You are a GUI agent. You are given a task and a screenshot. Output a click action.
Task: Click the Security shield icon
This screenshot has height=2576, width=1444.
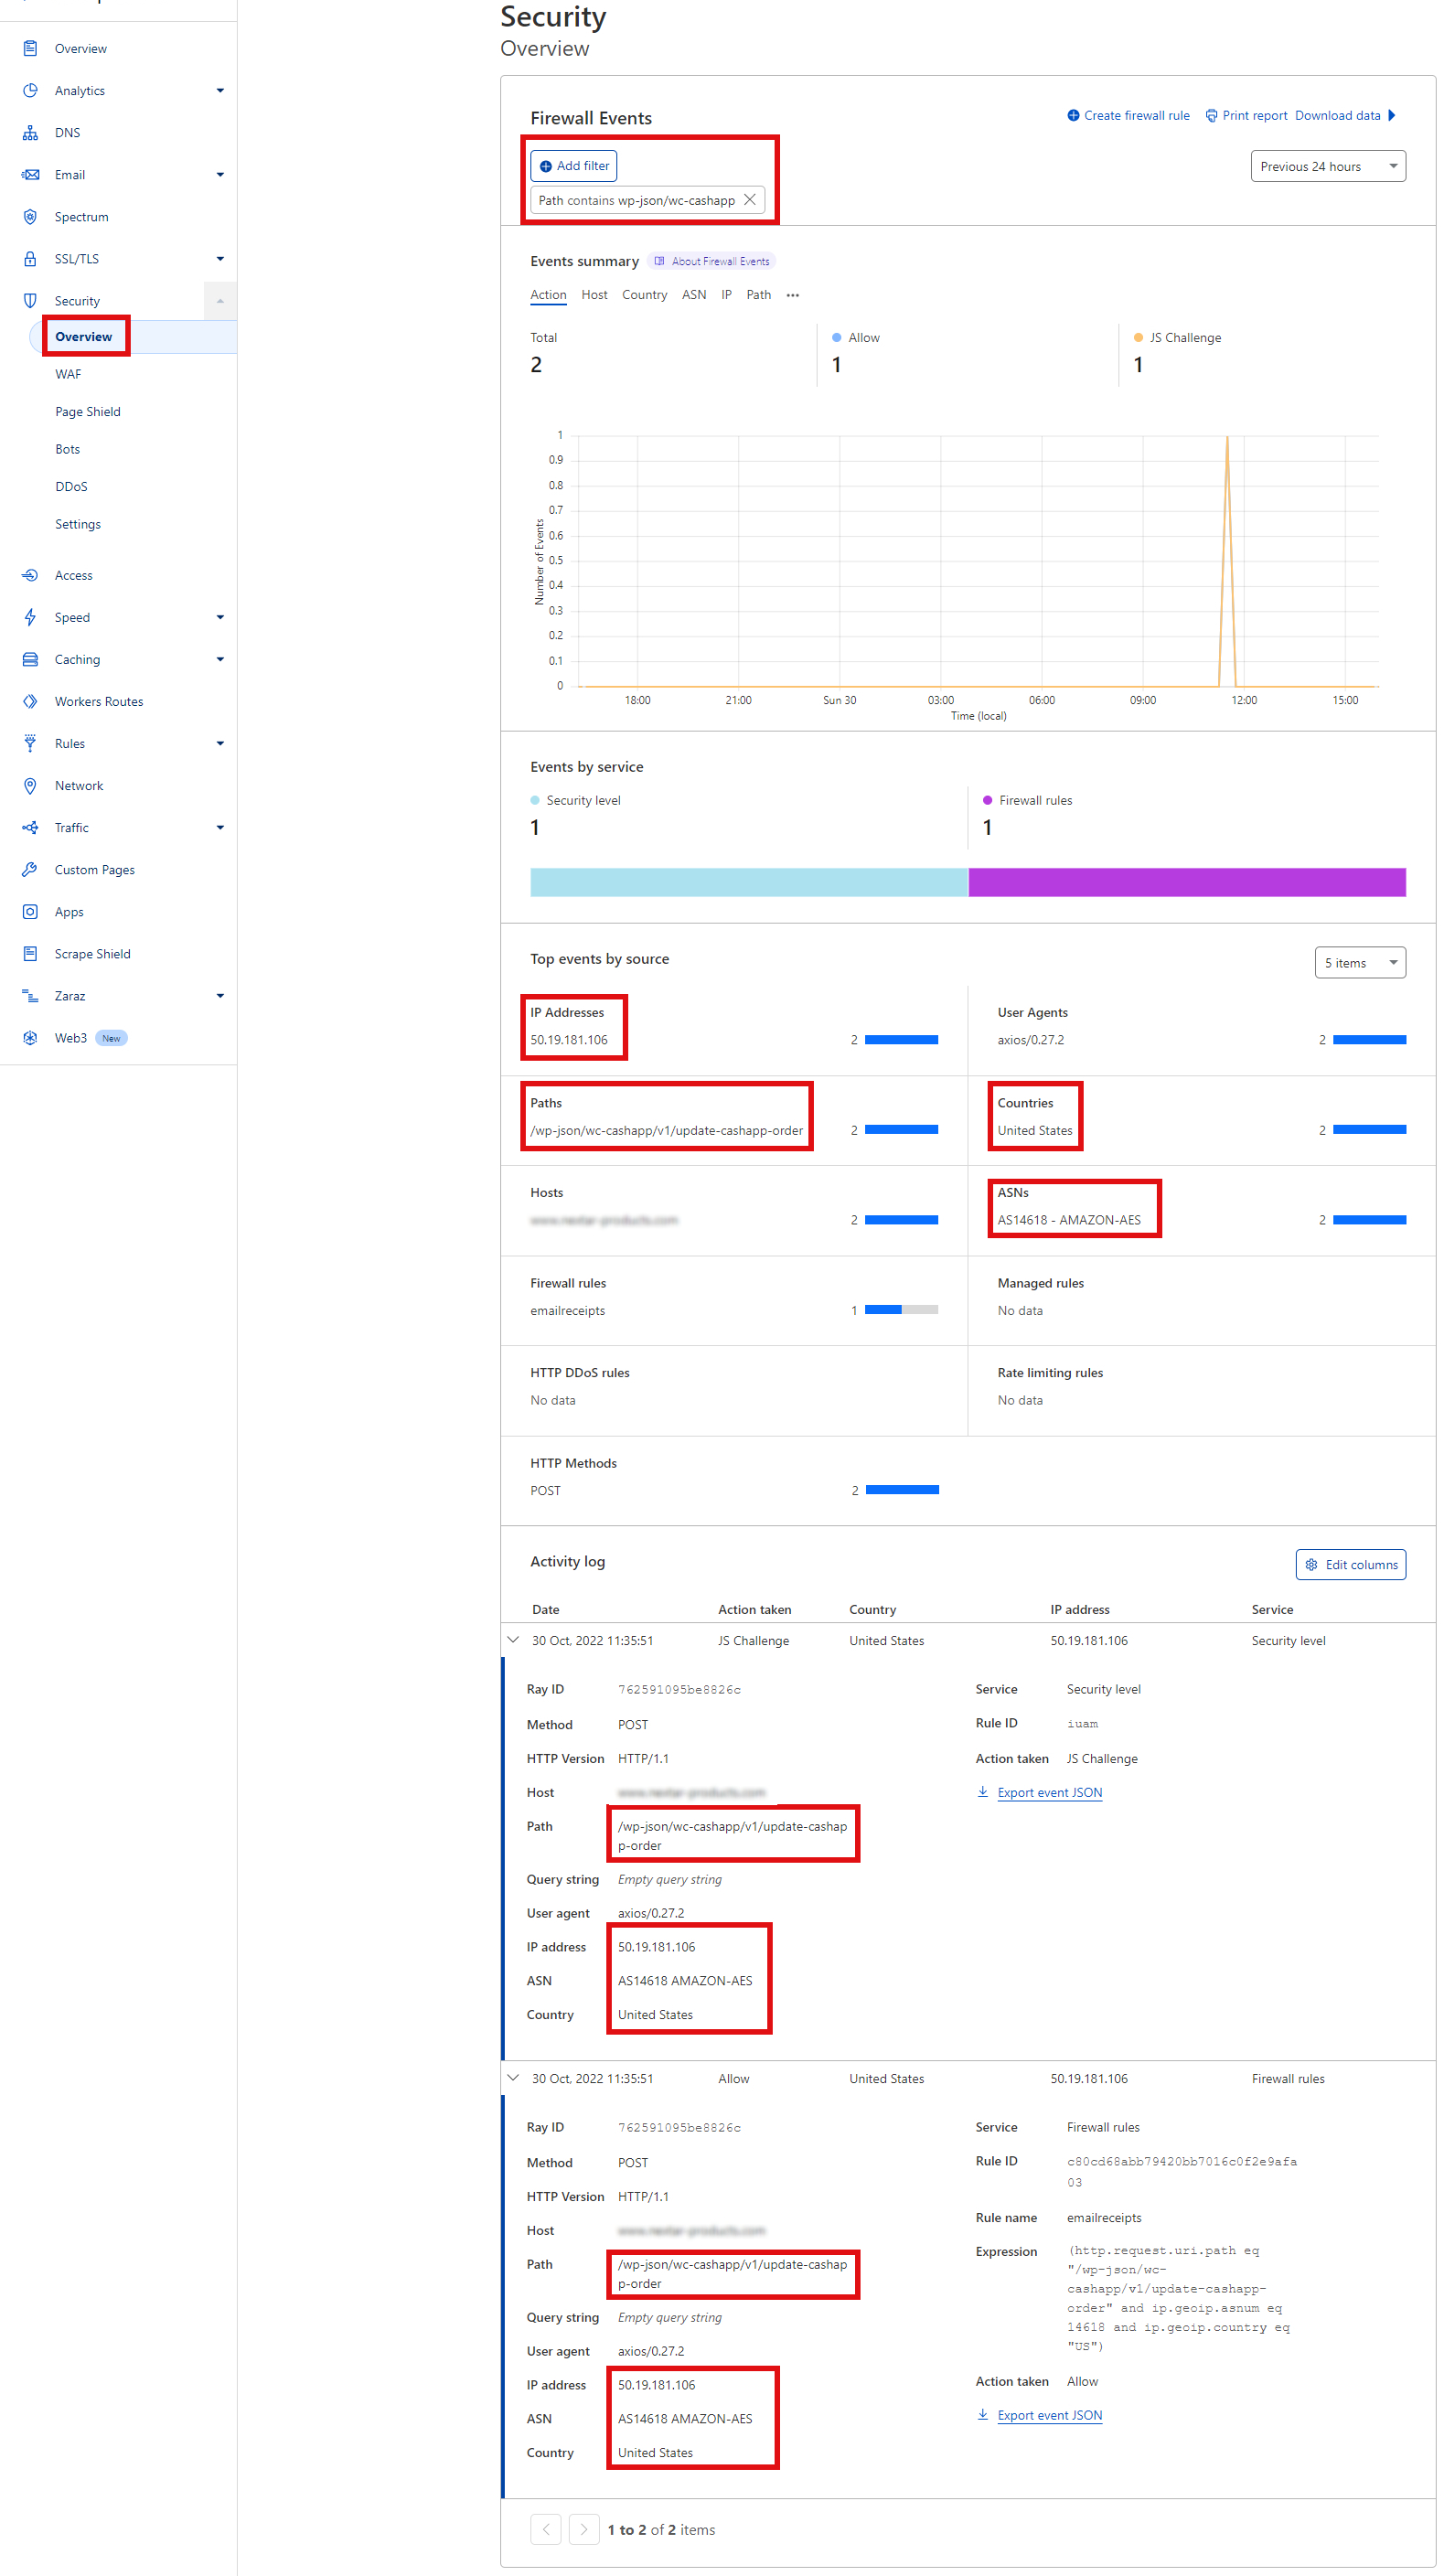point(30,300)
